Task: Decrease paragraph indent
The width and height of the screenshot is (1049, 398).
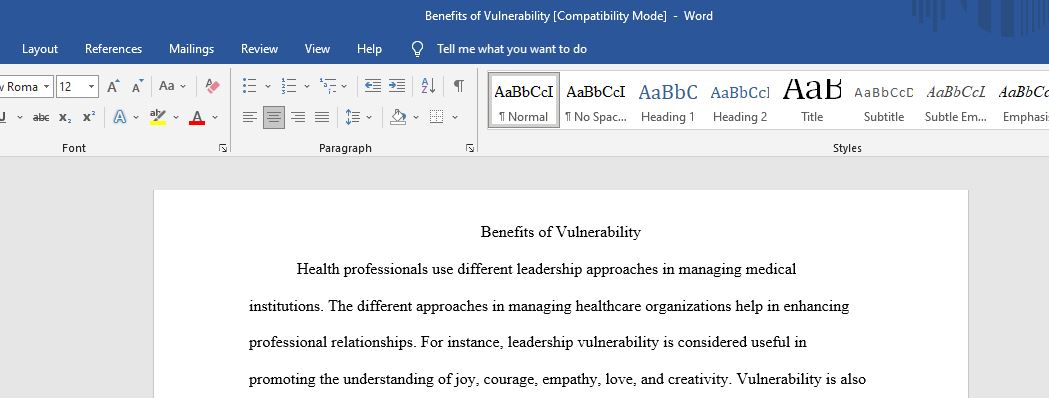Action: click(373, 86)
